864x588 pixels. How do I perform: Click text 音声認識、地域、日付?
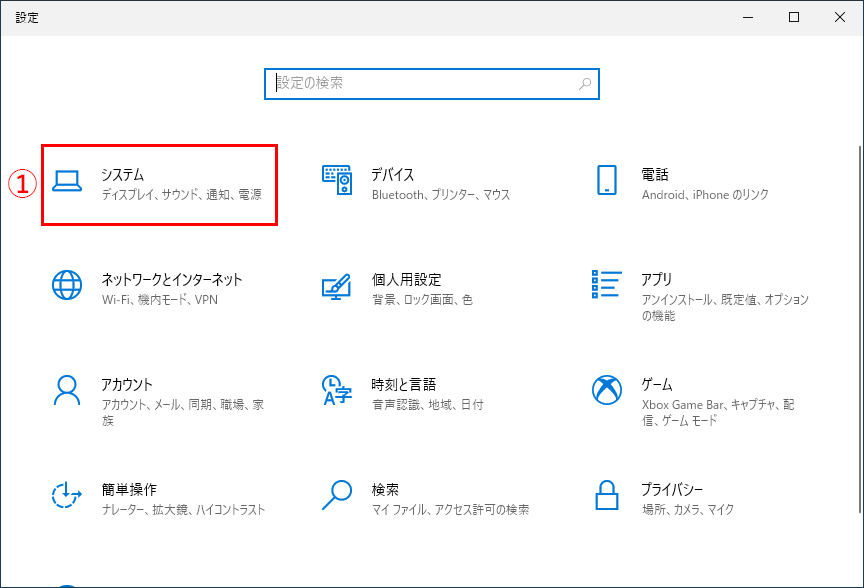coord(428,404)
